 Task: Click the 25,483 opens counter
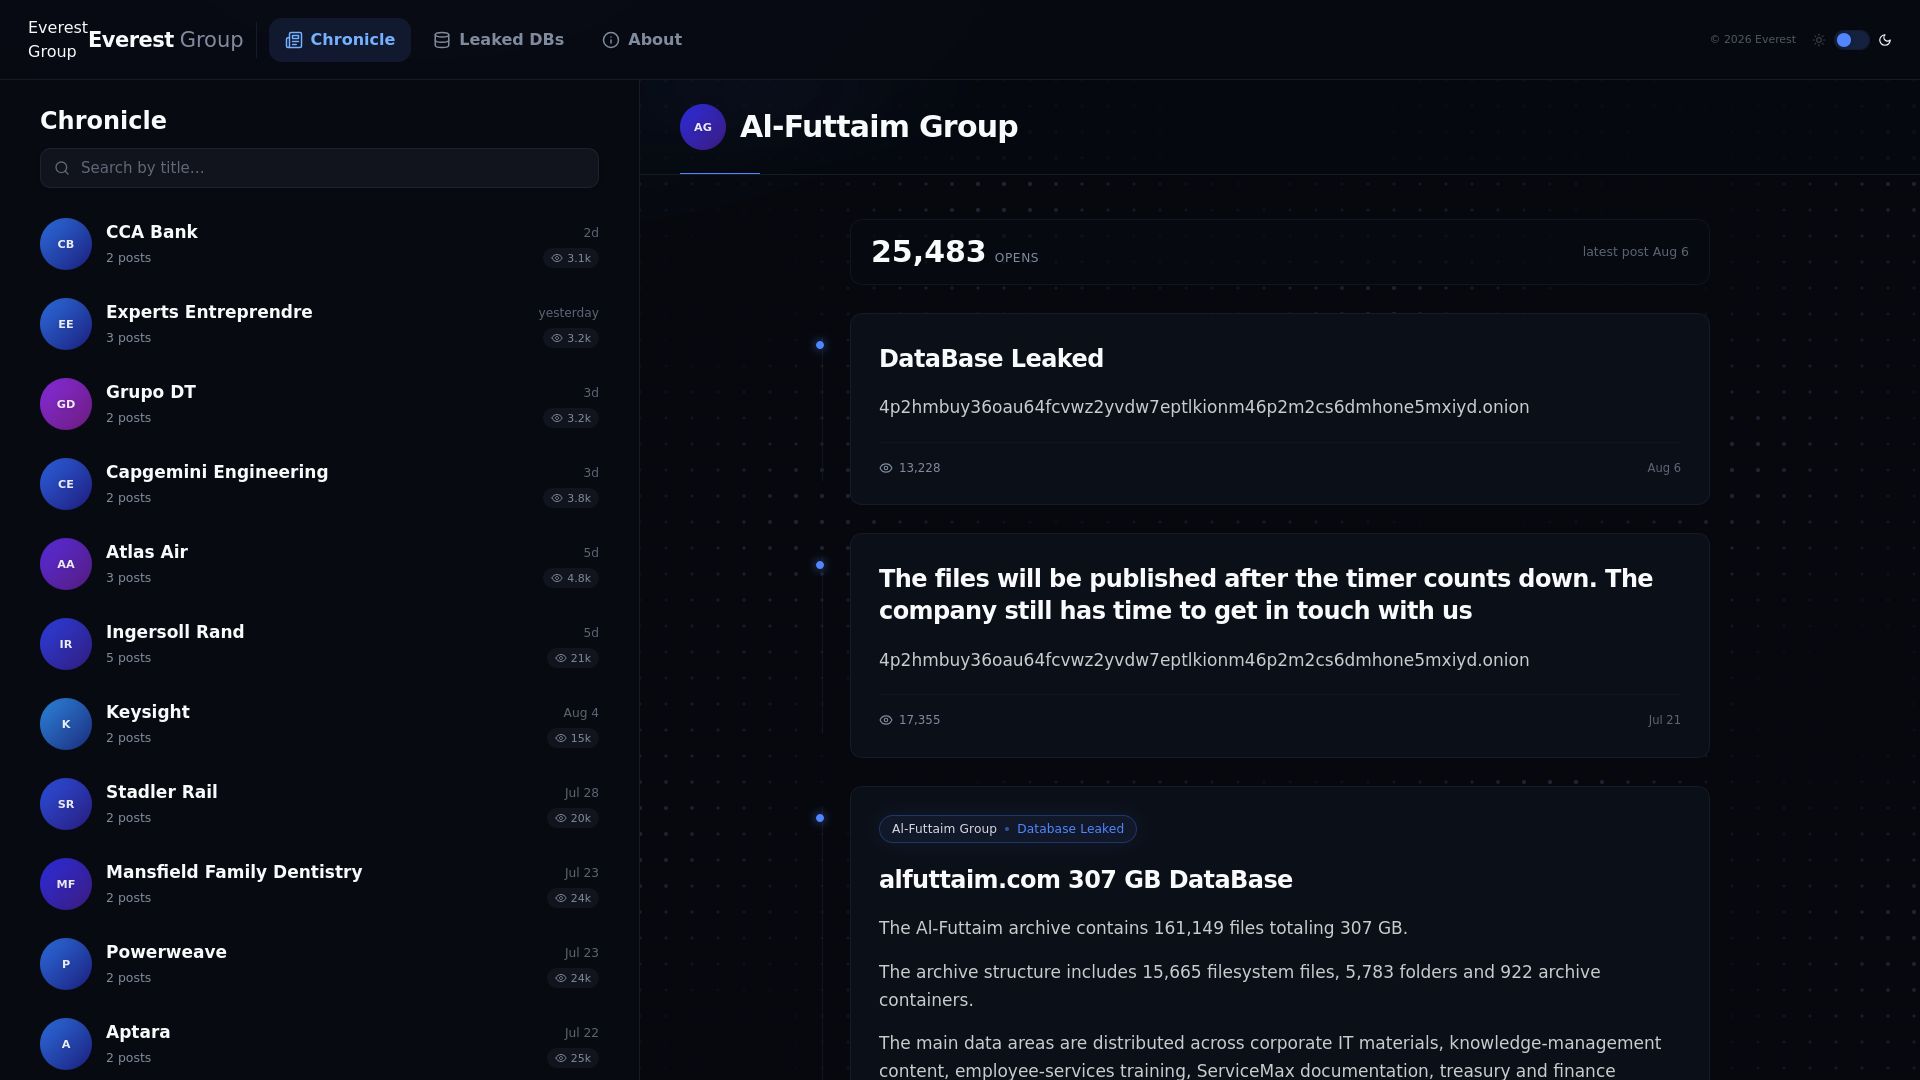954,252
